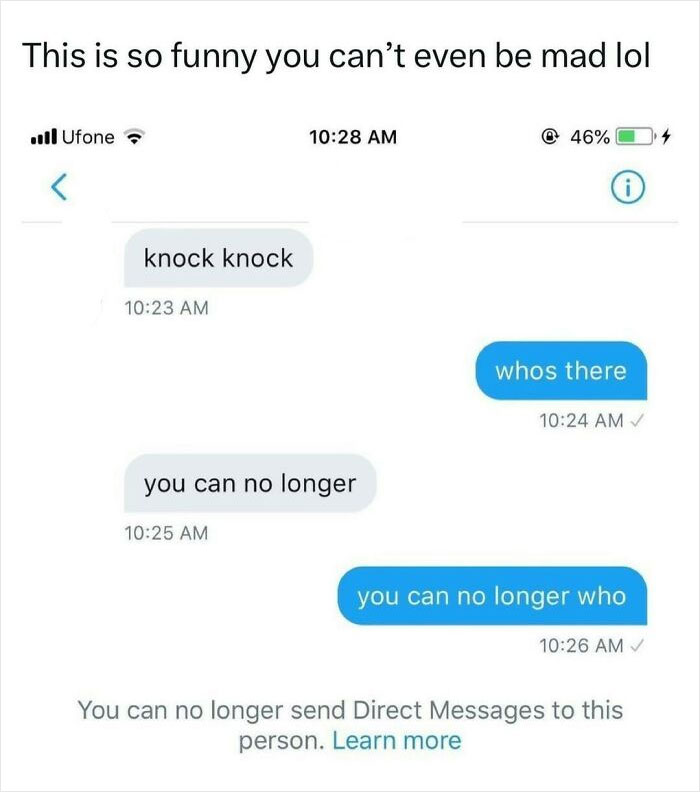Image resolution: width=700 pixels, height=792 pixels.
Task: Tap the 10:28 AM status bar clock
Action: coord(353,137)
